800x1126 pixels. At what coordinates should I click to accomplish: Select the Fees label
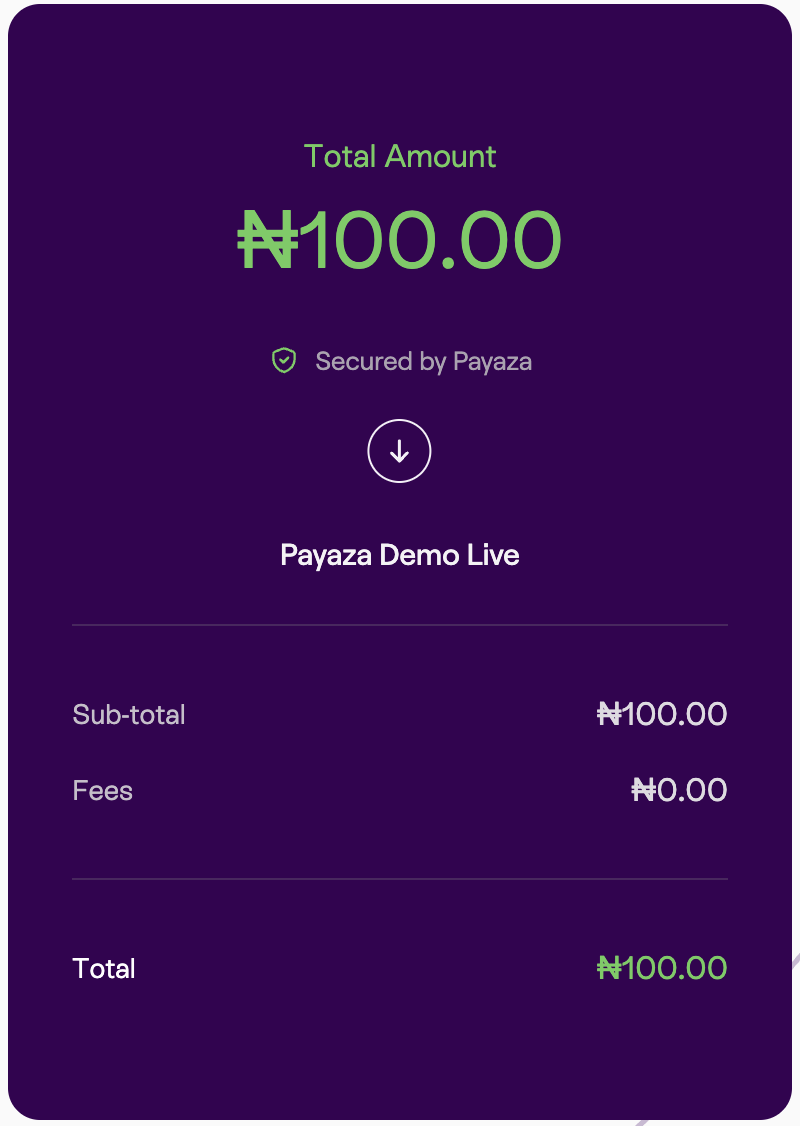103,791
